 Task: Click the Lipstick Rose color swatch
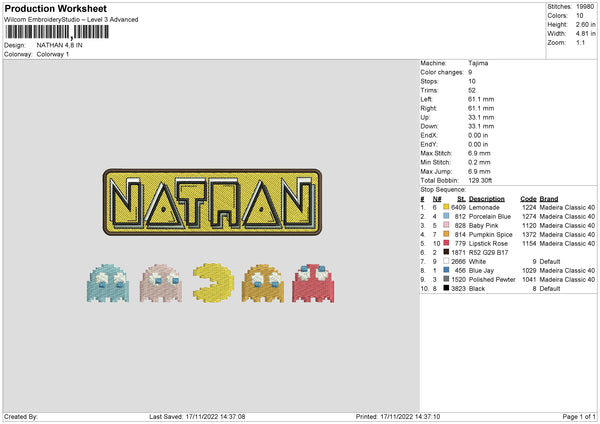[x=446, y=243]
